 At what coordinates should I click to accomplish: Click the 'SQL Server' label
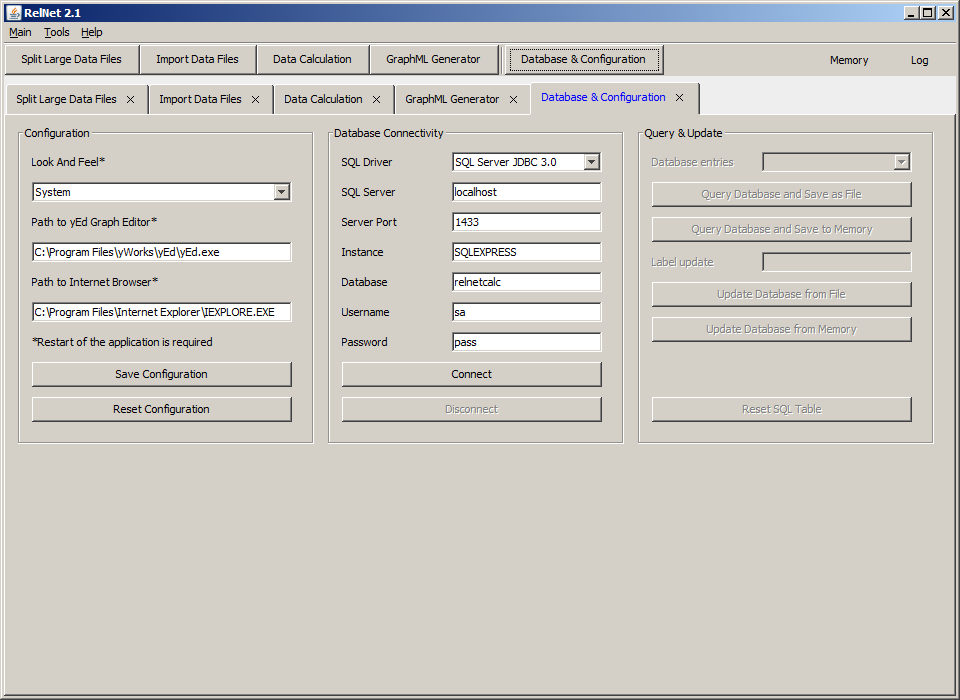[x=369, y=192]
